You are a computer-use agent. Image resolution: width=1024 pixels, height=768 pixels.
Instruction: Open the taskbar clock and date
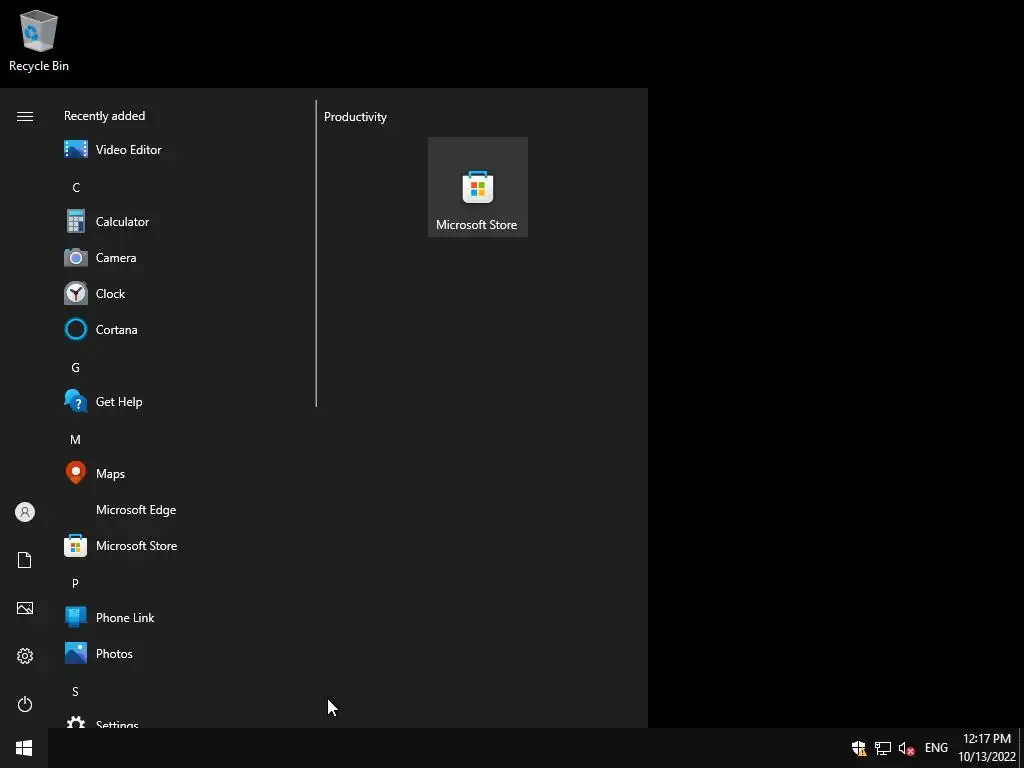987,748
